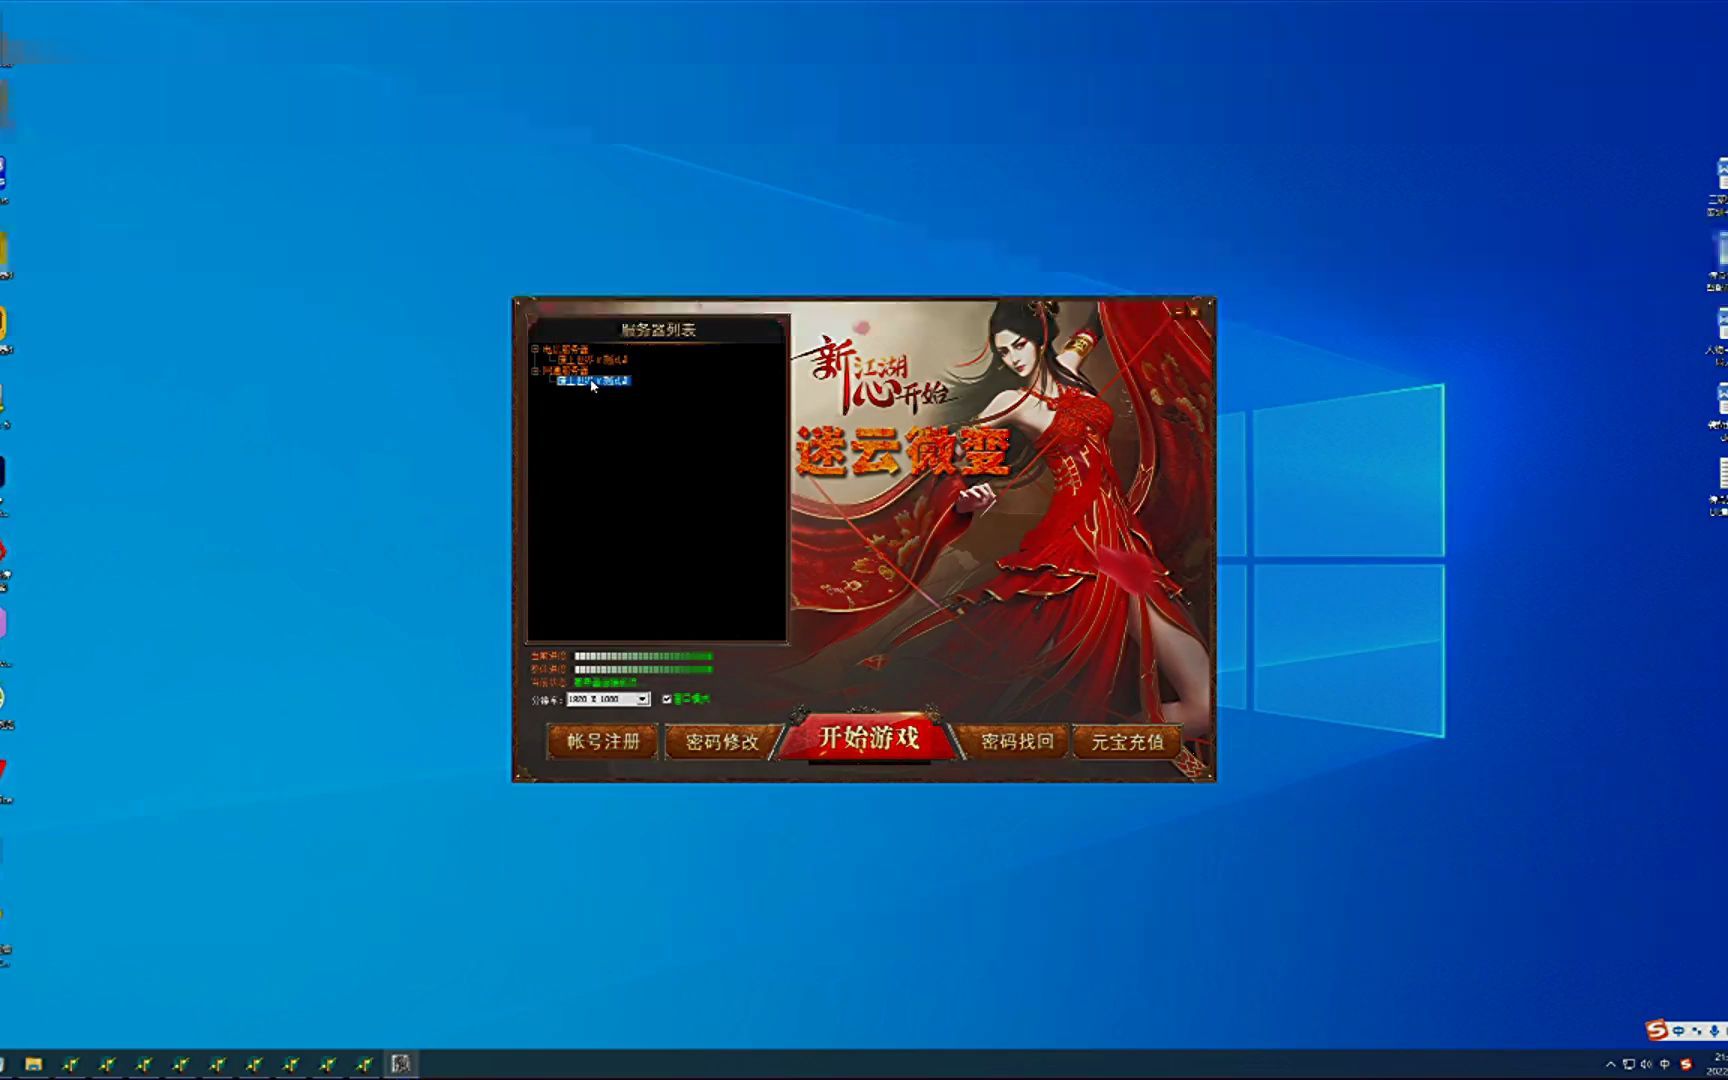Click the 密码修改 change password button

coord(722,742)
